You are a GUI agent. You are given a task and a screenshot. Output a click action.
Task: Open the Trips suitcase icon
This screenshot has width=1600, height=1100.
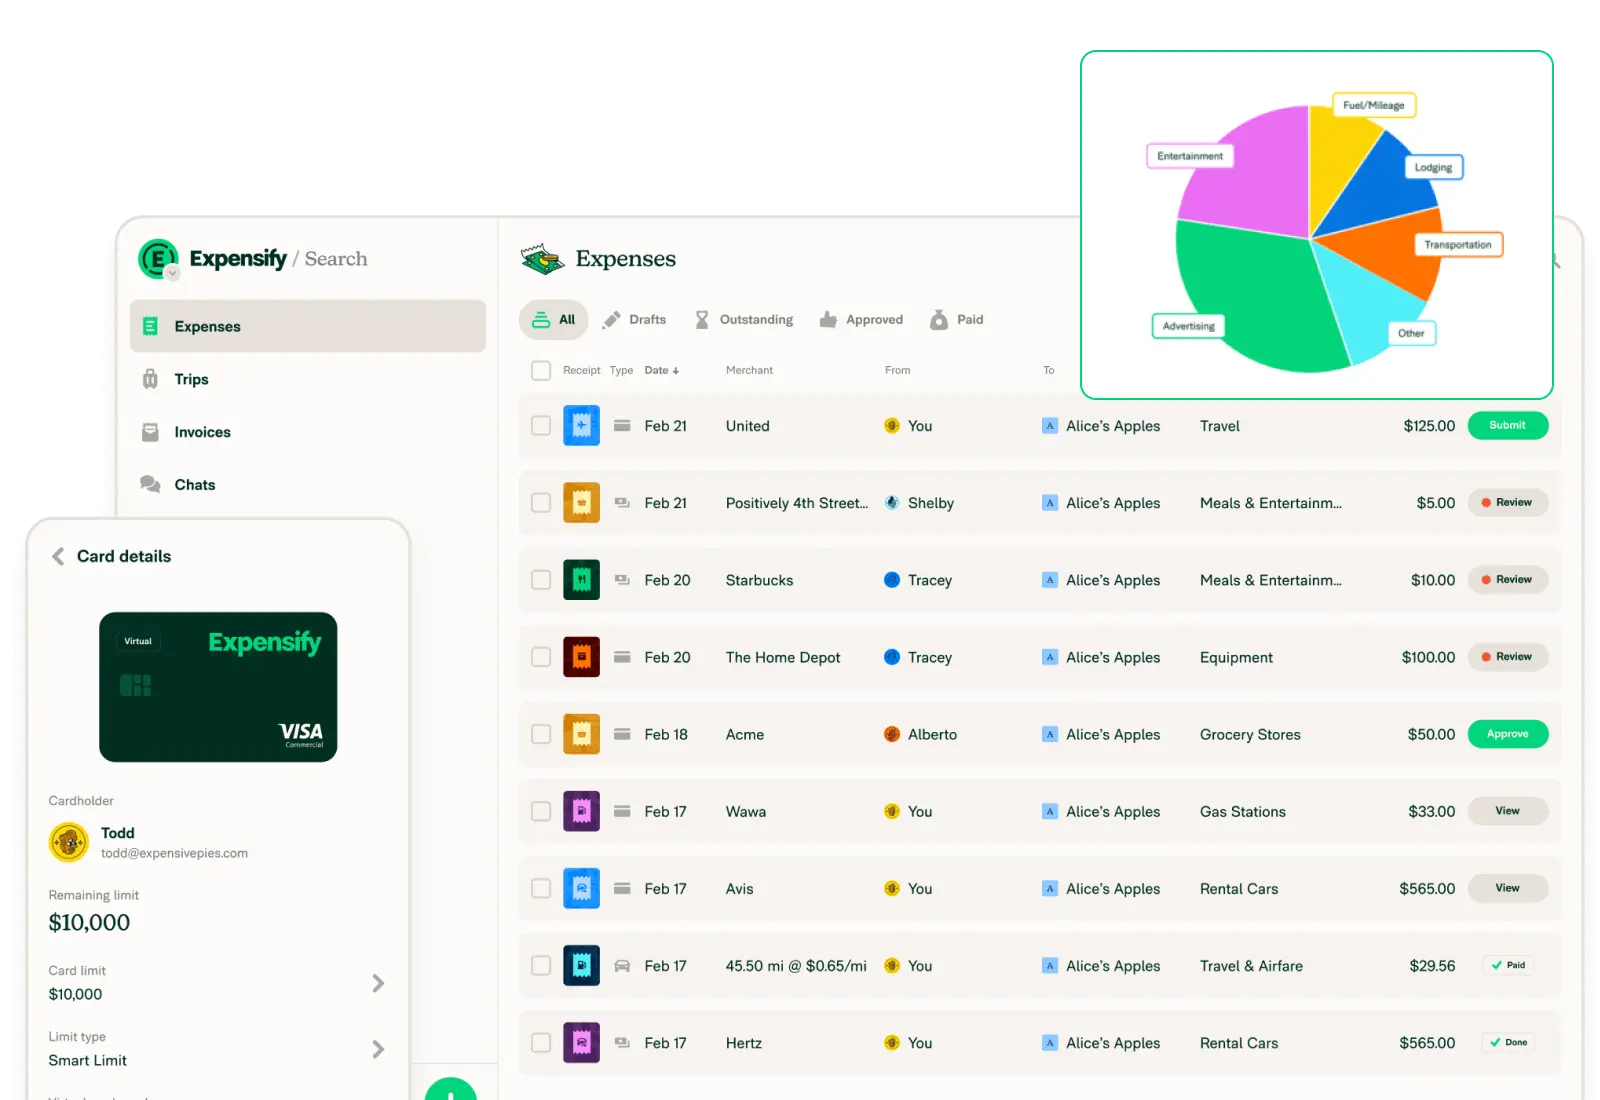coord(150,379)
